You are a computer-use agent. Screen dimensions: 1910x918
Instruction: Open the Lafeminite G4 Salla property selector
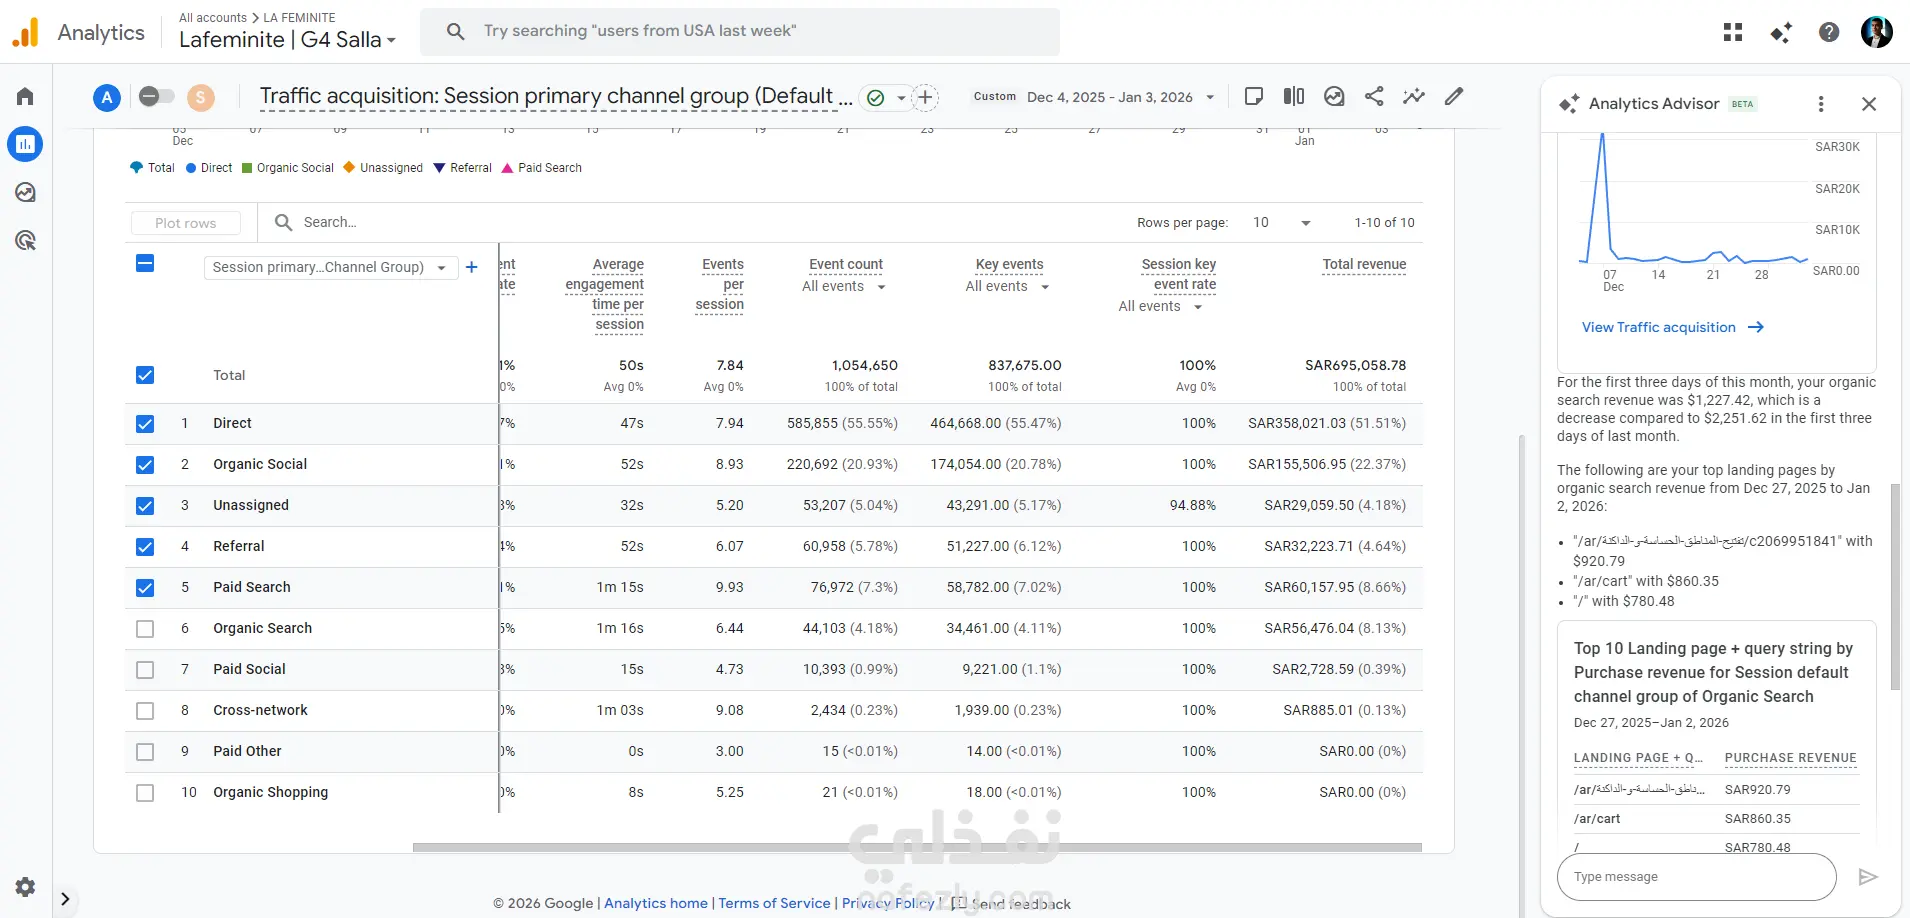point(288,40)
